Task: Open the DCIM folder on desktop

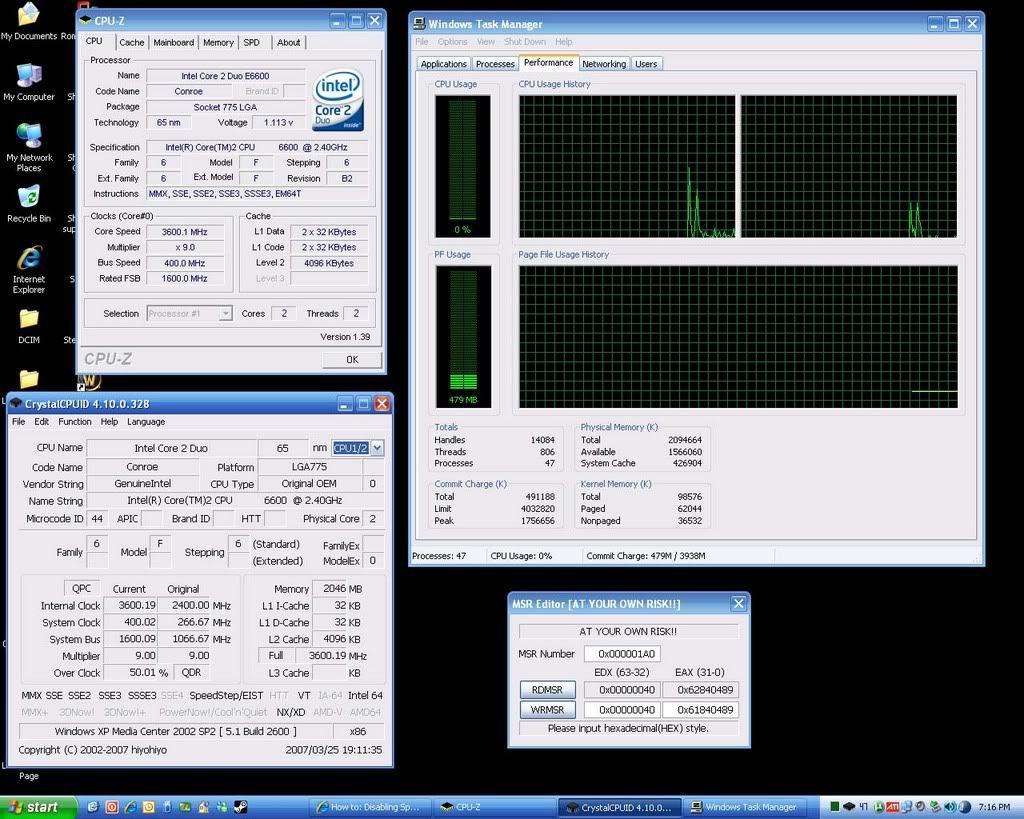Action: coord(29,320)
